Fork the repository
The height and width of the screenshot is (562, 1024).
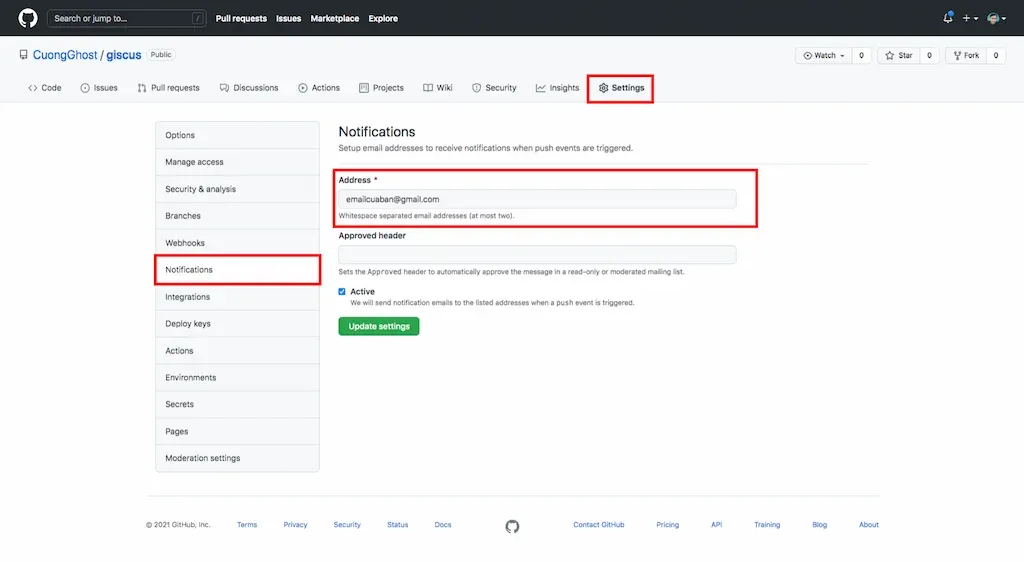[x=966, y=55]
